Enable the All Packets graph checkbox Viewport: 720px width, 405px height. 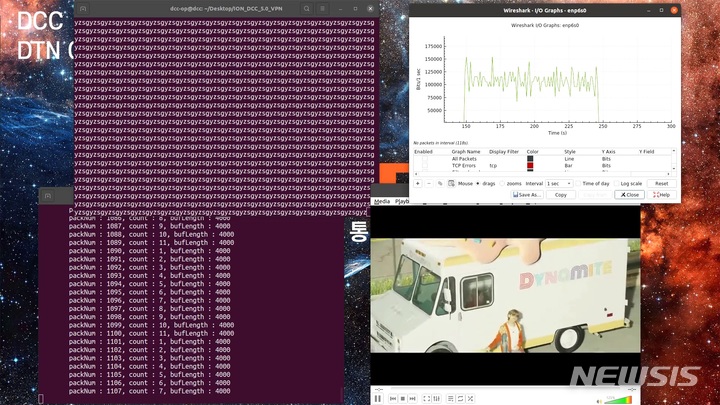pyautogui.click(x=423, y=159)
